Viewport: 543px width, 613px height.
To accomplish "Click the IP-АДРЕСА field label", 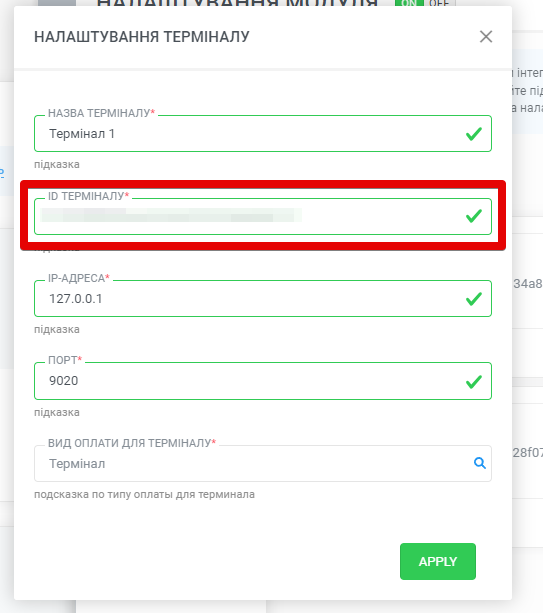I will 79,278.
